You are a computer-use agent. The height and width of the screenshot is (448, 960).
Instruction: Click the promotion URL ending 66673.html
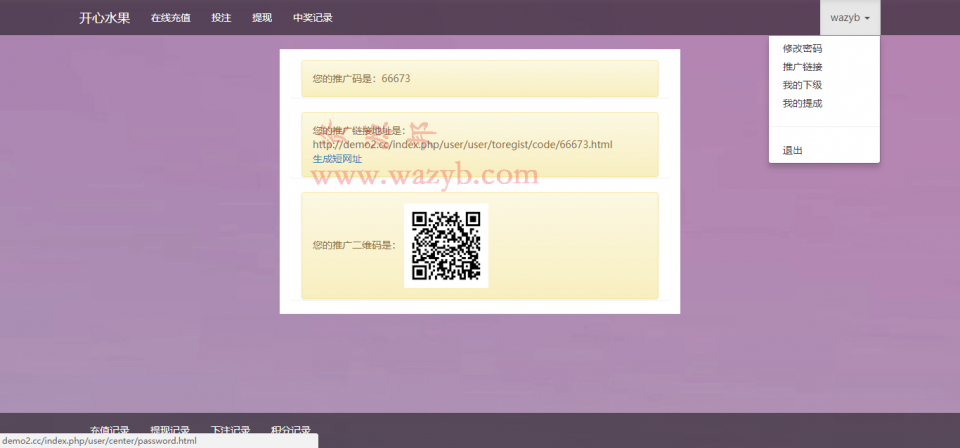462,144
